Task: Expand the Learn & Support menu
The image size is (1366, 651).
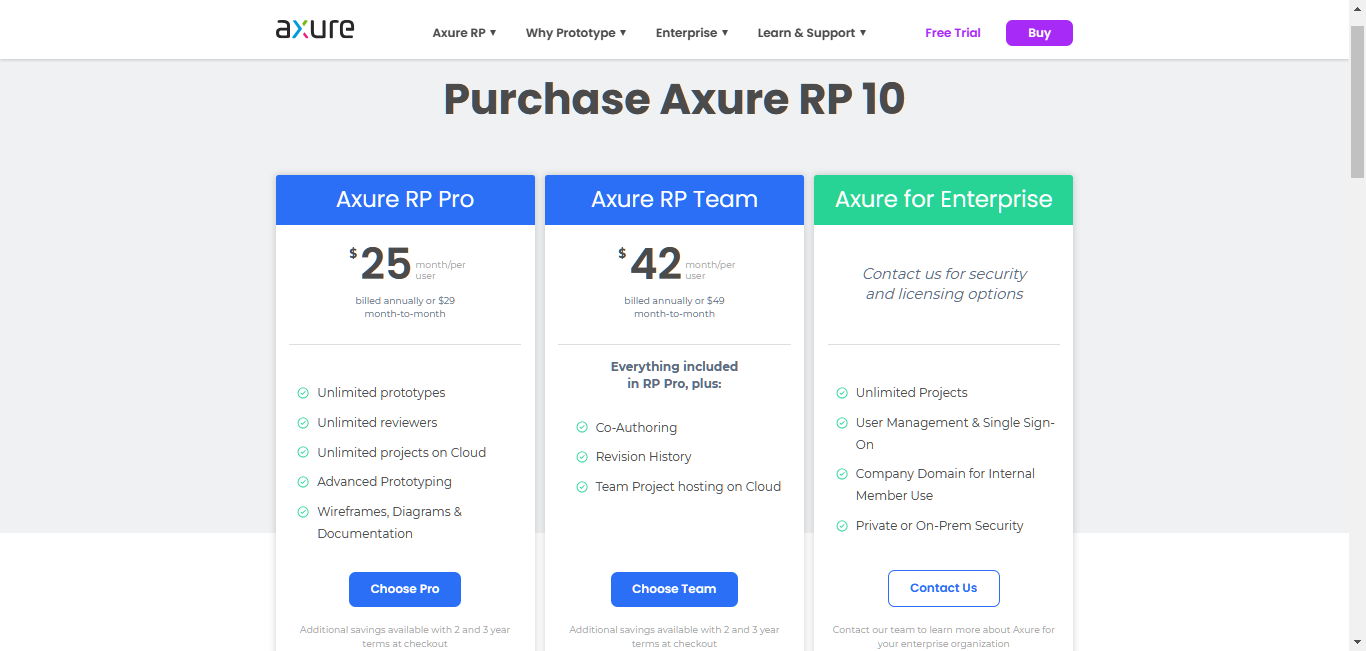Action: click(812, 33)
